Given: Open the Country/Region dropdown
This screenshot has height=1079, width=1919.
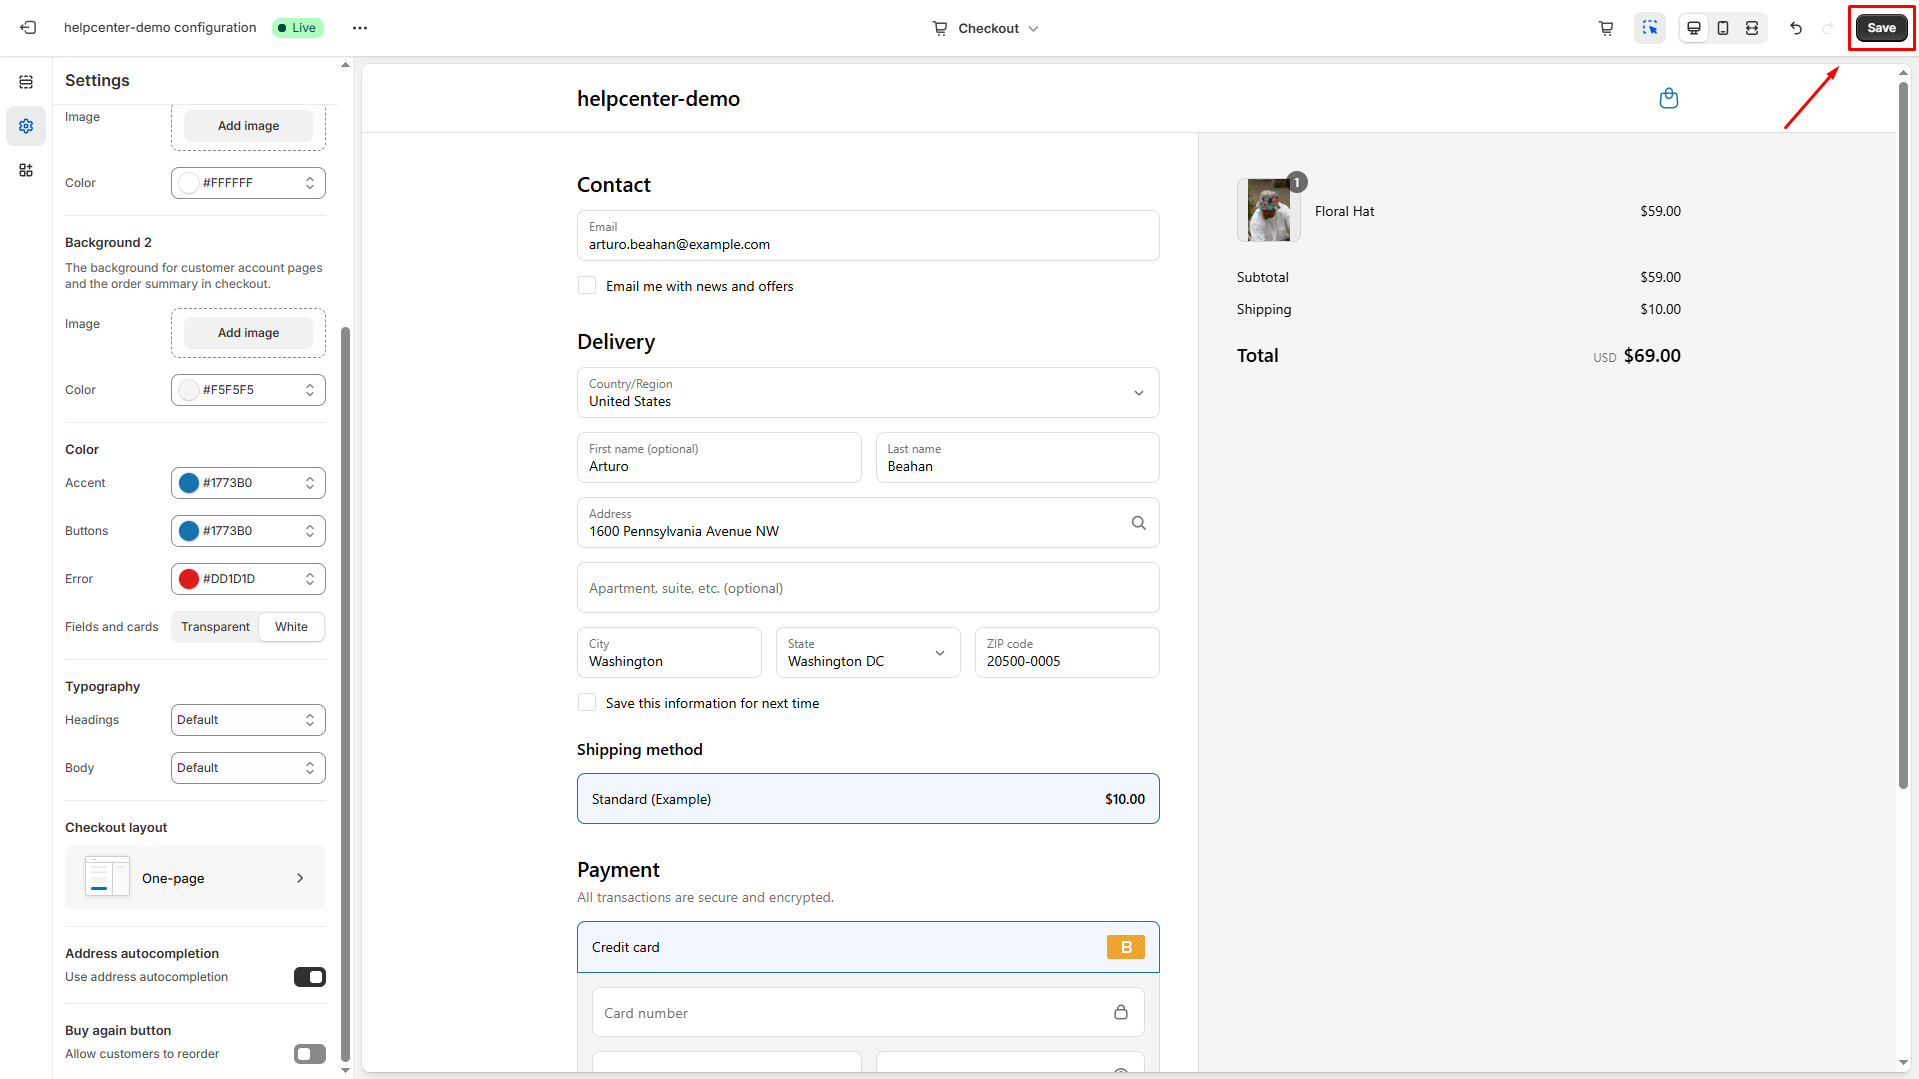Looking at the screenshot, I should (x=867, y=393).
